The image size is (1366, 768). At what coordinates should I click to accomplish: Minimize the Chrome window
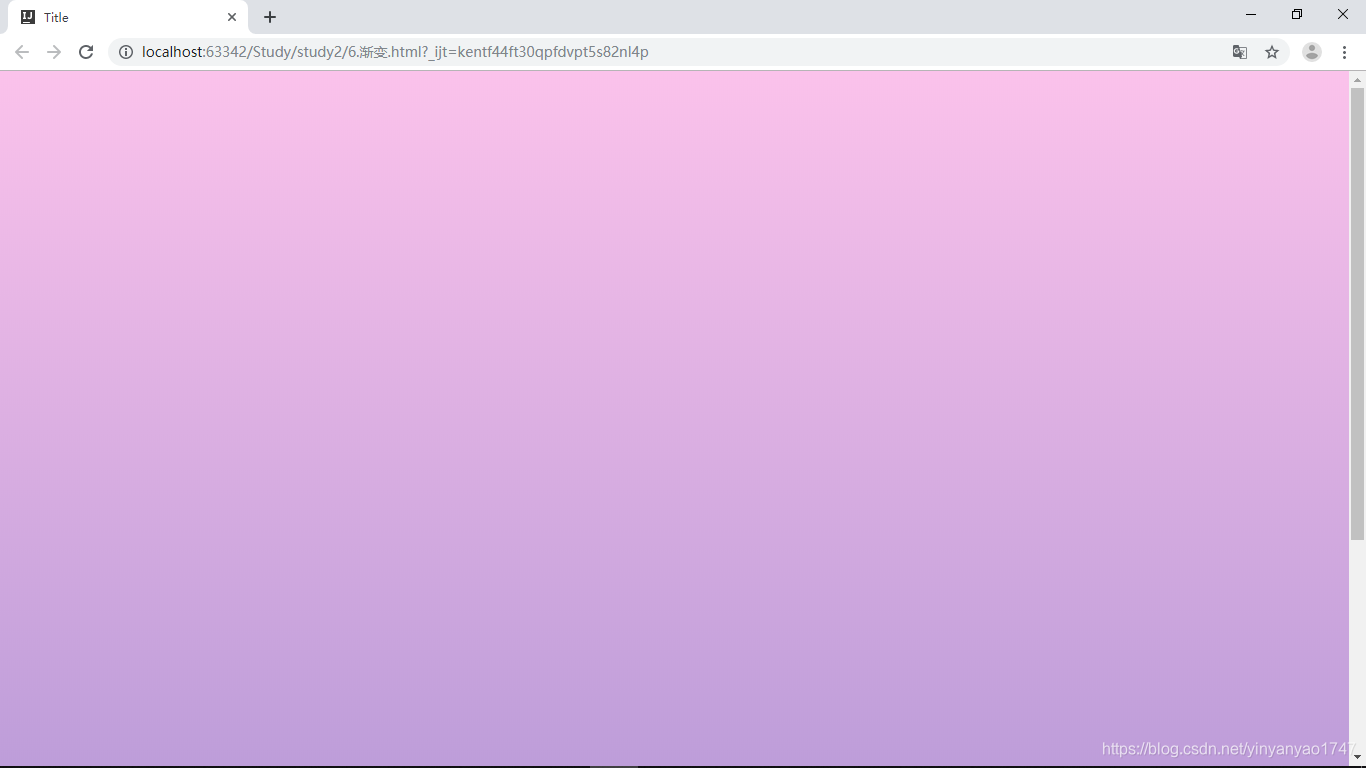[1251, 15]
